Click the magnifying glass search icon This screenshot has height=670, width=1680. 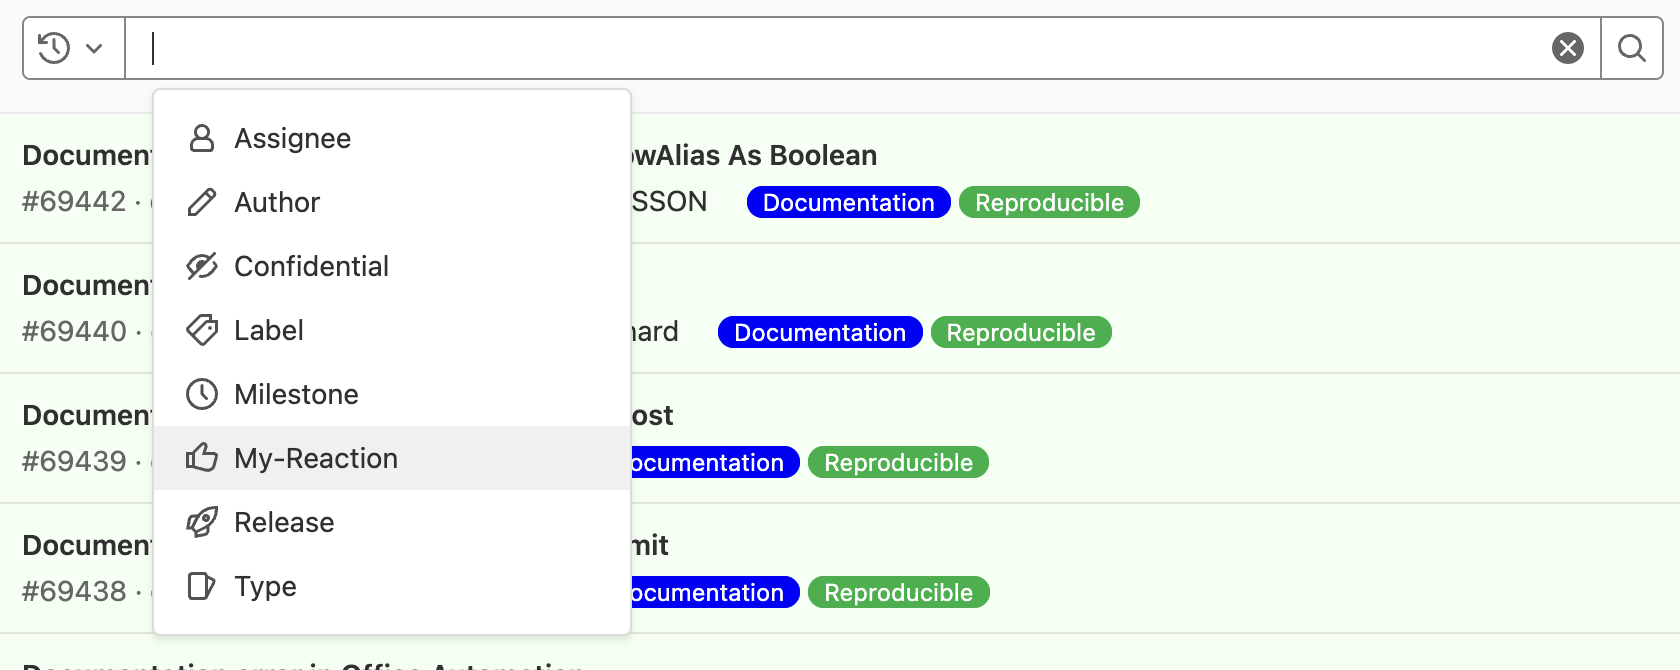click(1632, 47)
